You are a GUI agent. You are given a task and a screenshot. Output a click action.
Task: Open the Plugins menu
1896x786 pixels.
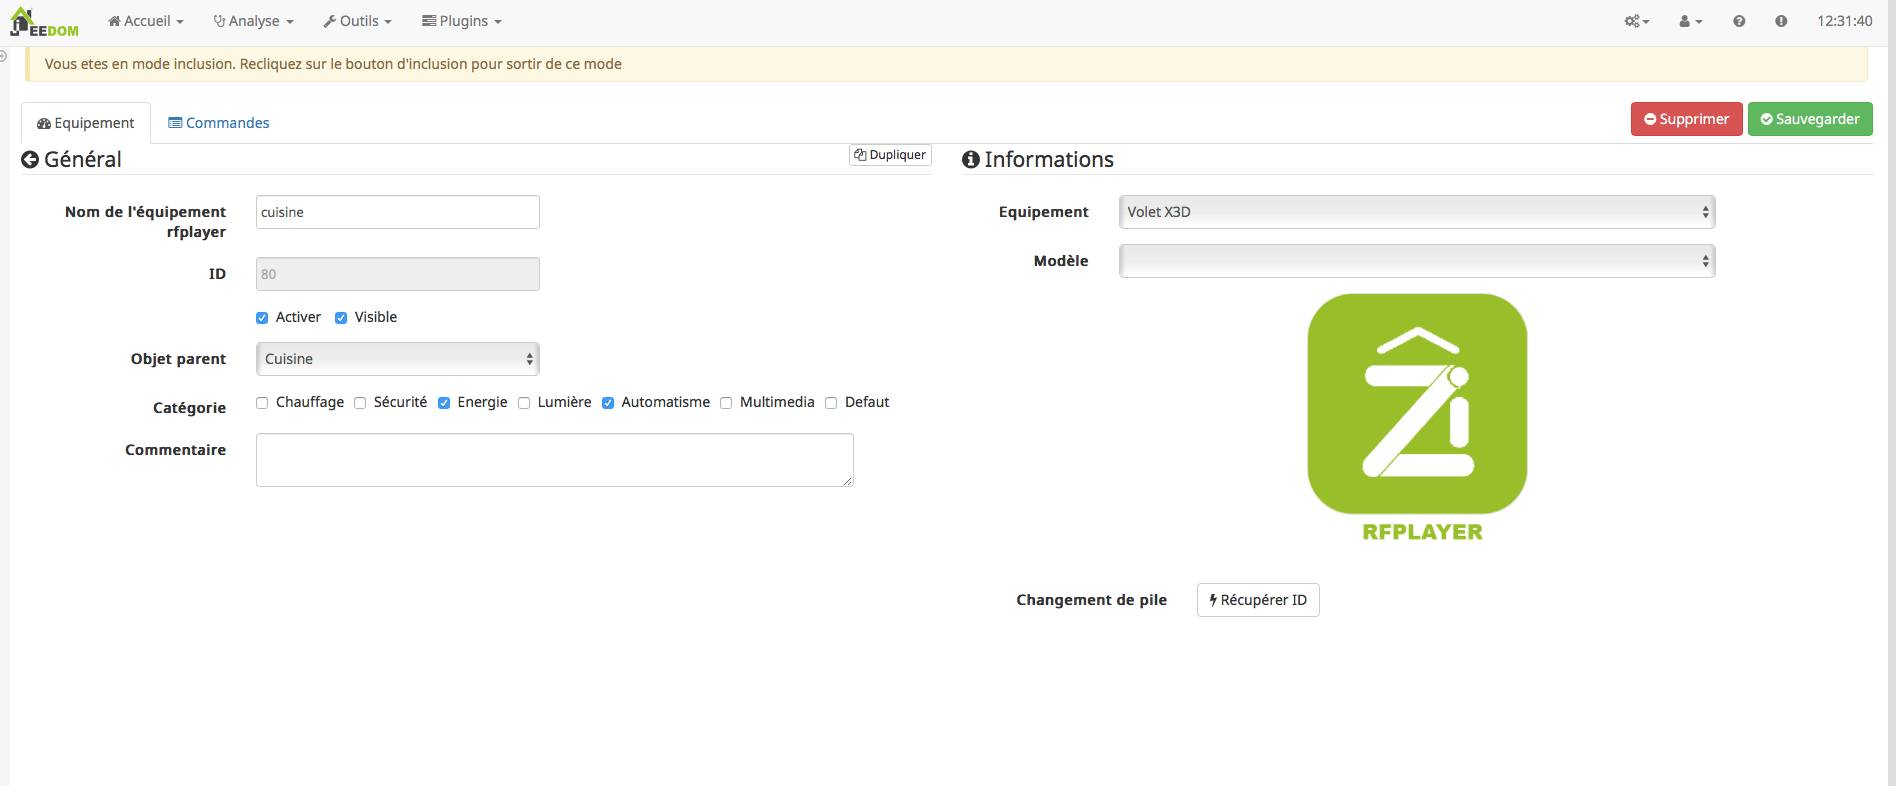pyautogui.click(x=462, y=21)
